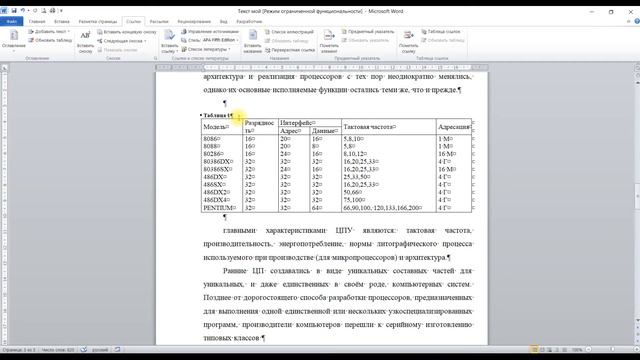Click the 100% zoom level button
Screen dimensions: 640x360
(x=577, y=350)
